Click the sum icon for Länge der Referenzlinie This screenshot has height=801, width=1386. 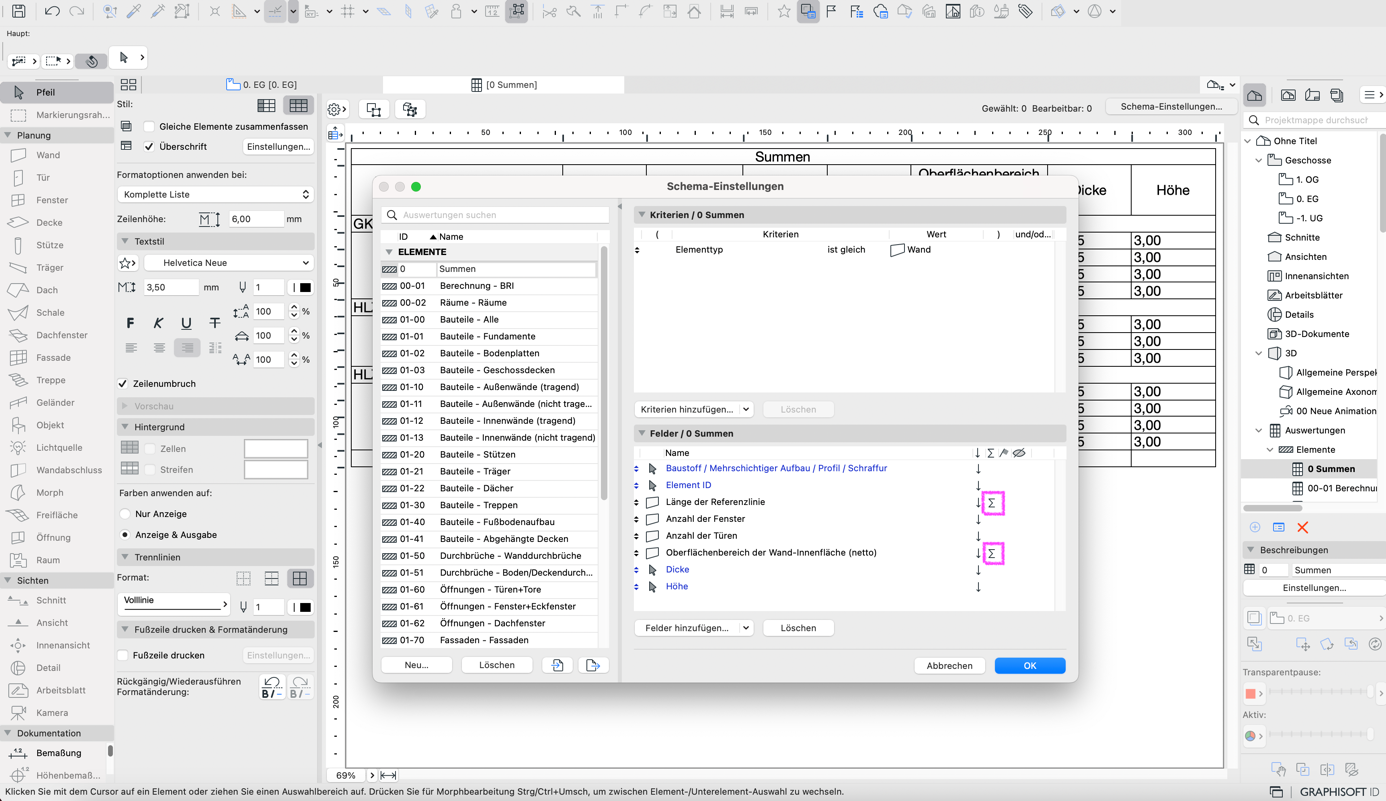click(x=992, y=503)
